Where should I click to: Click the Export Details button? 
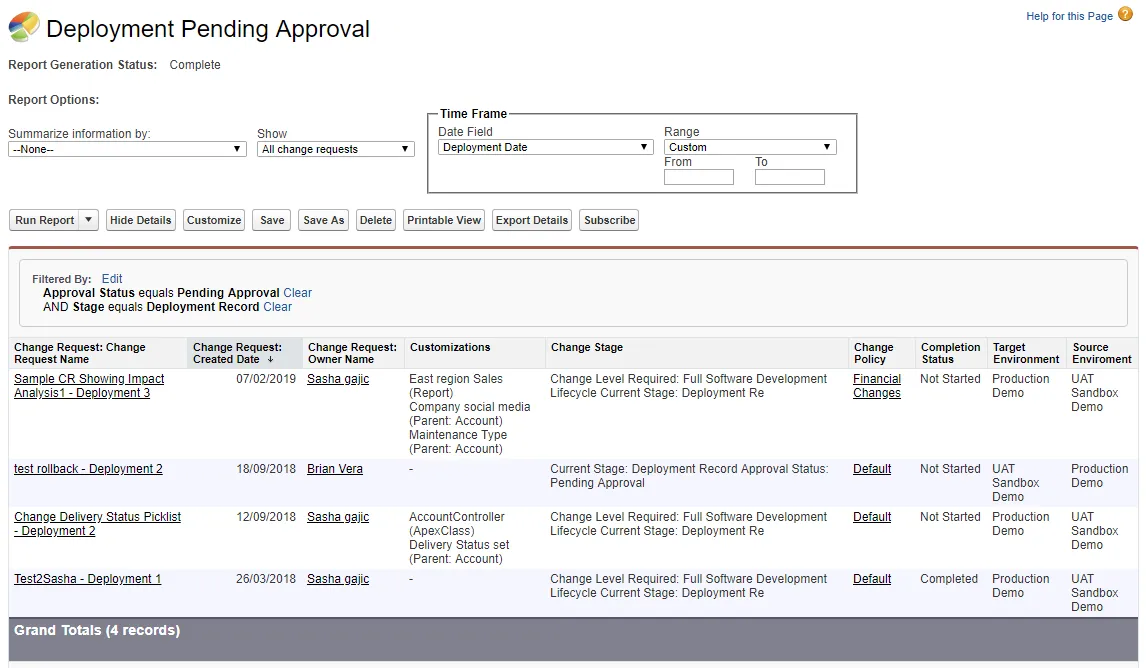point(531,220)
